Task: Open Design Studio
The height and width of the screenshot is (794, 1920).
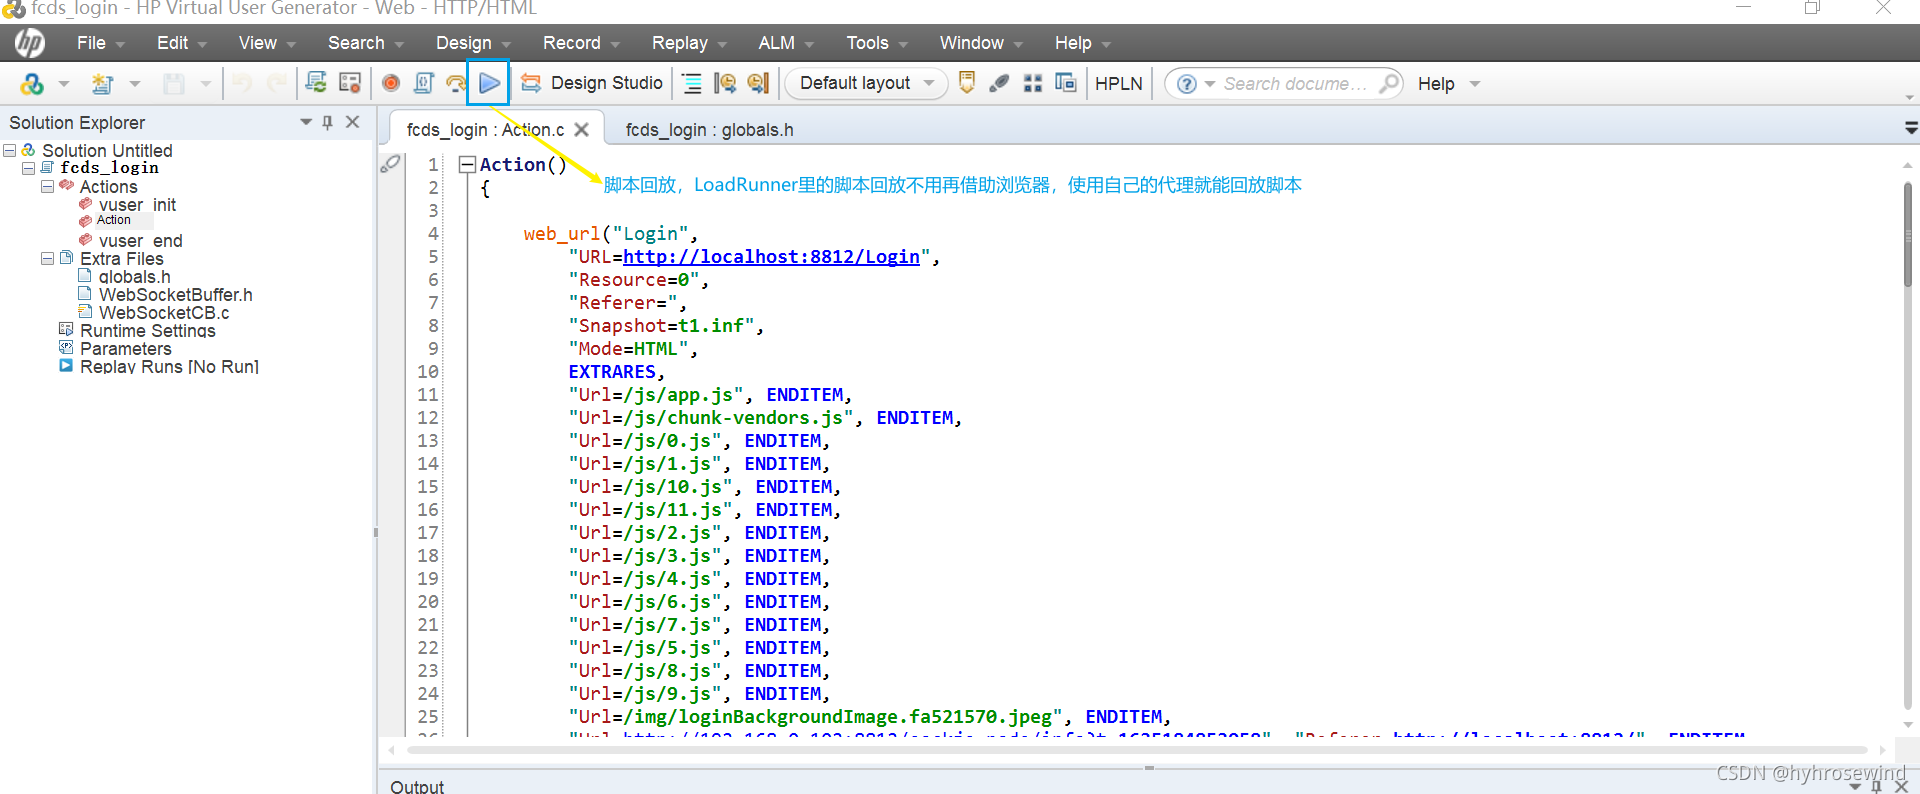Action: [x=592, y=83]
